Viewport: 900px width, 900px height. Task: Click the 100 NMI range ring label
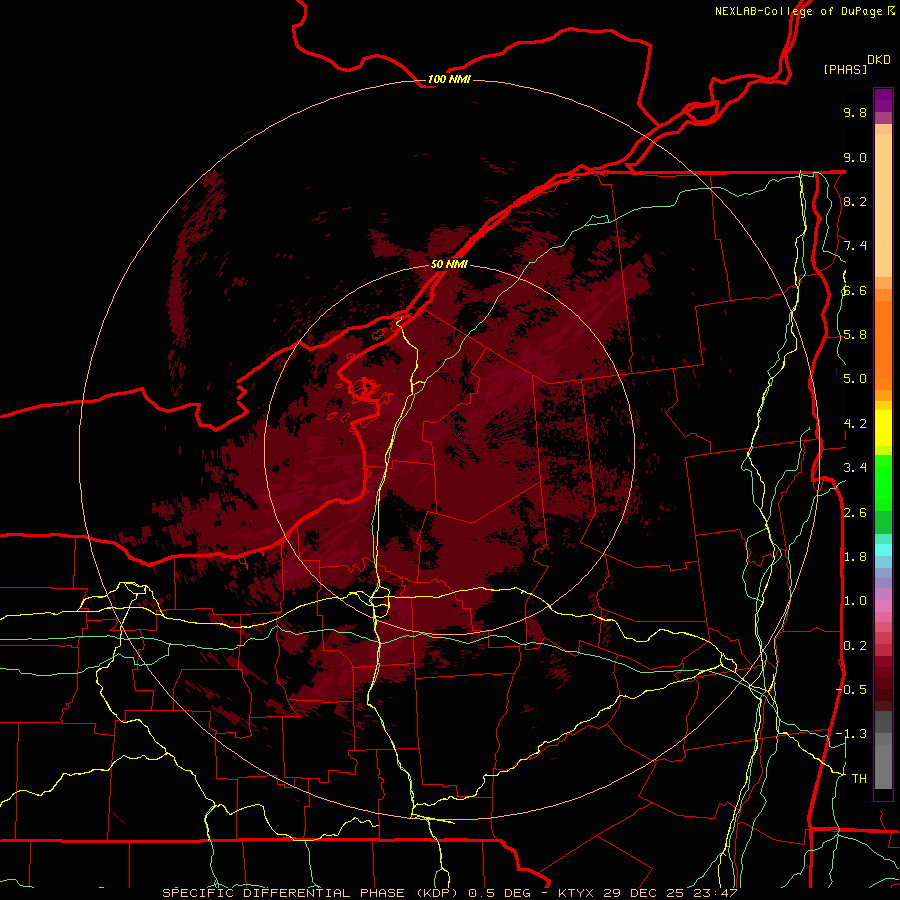449,79
